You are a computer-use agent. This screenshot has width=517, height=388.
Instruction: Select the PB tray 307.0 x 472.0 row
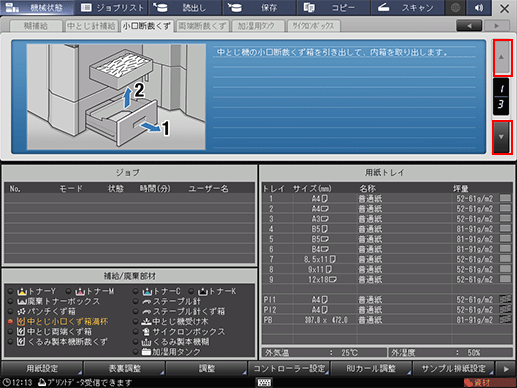(387, 320)
